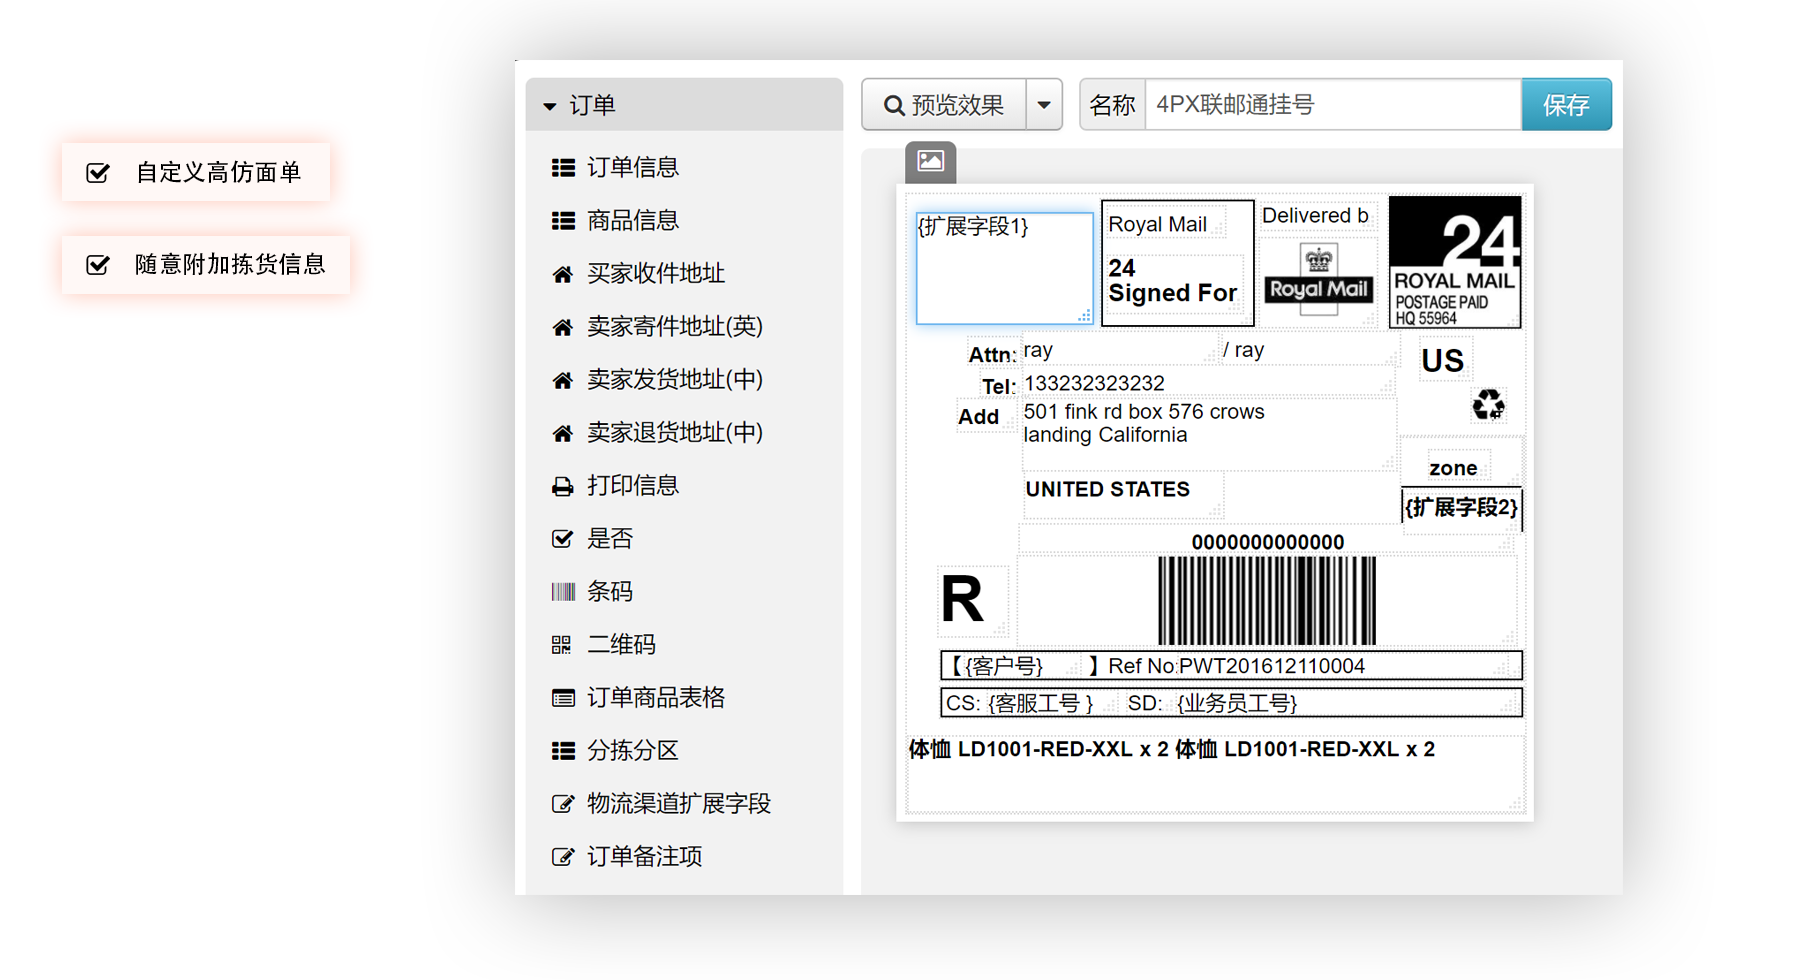This screenshot has height=980, width=1820.
Task: Click the printer icon for 打印信息
Action: 563,486
